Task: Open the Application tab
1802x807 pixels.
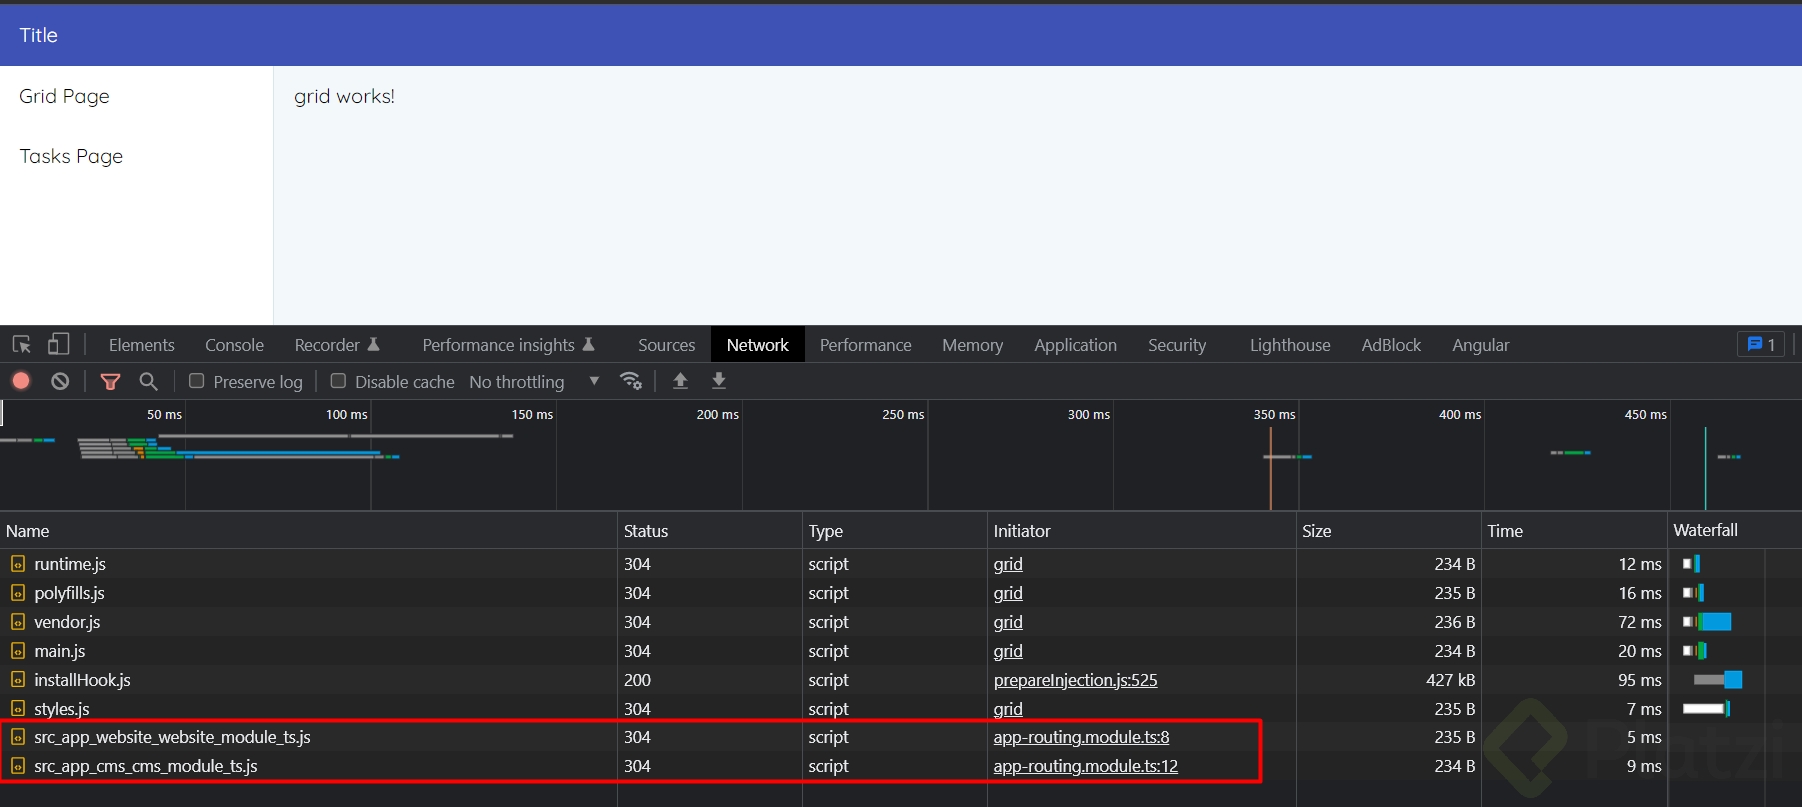Action: point(1075,345)
